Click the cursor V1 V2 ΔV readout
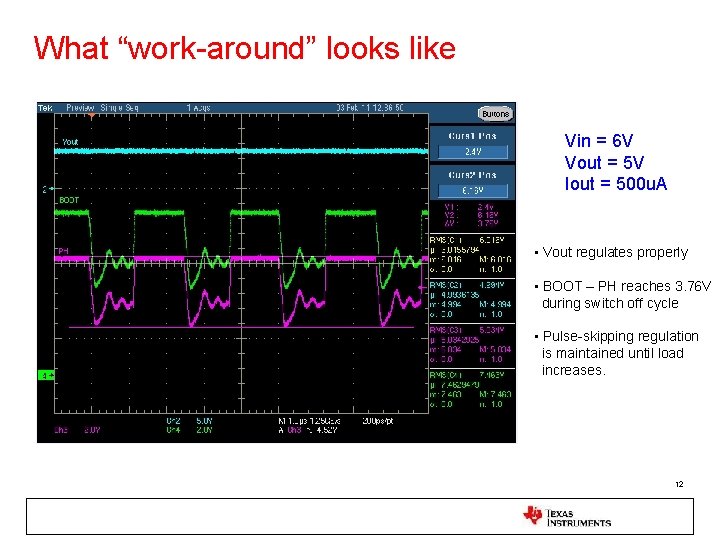The height and width of the screenshot is (540, 720). tap(471, 215)
